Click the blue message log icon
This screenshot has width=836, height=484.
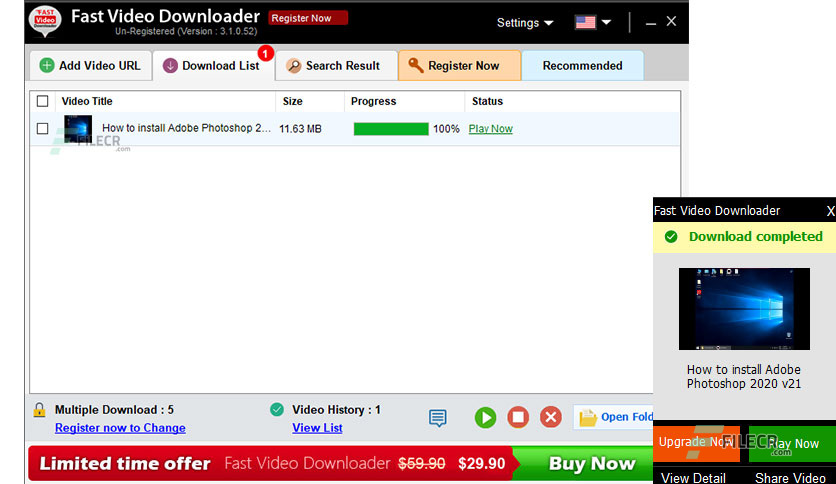pyautogui.click(x=438, y=418)
